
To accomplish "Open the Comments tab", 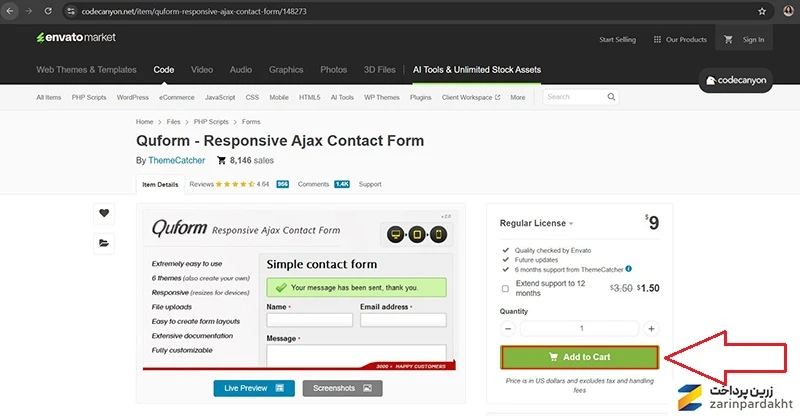I will (x=313, y=184).
